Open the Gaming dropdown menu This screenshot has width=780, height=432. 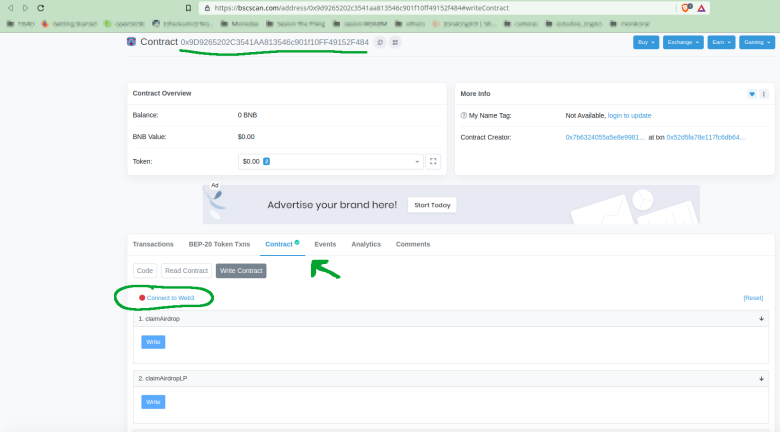pos(757,42)
